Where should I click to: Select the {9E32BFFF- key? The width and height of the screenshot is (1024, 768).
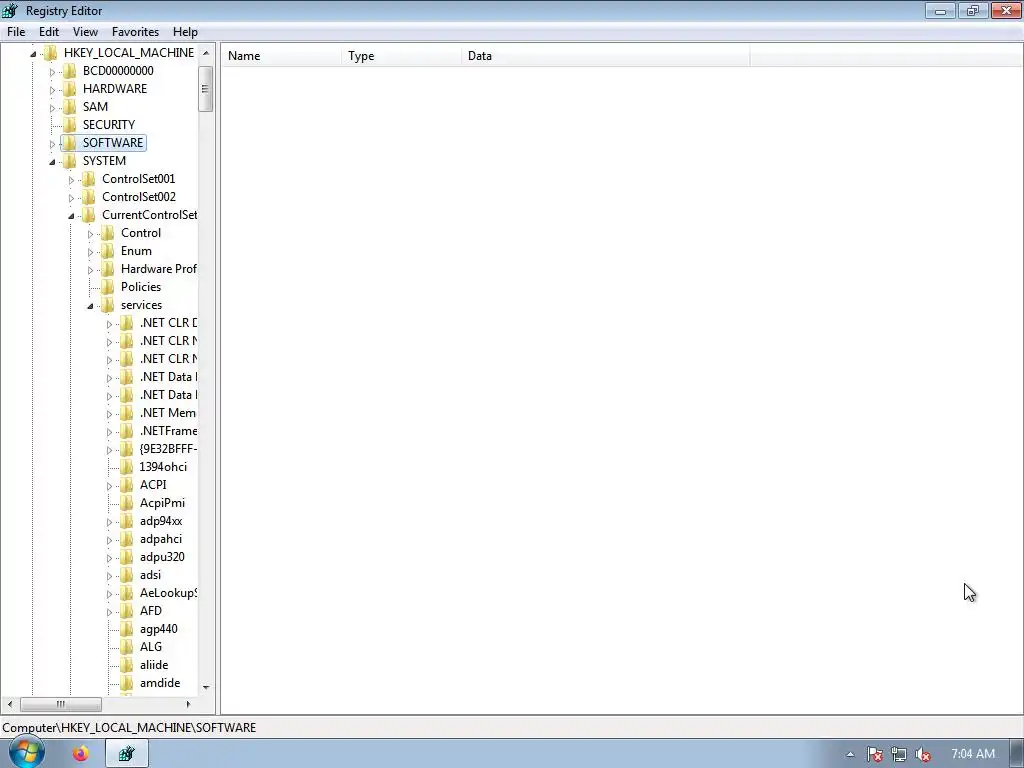point(168,449)
